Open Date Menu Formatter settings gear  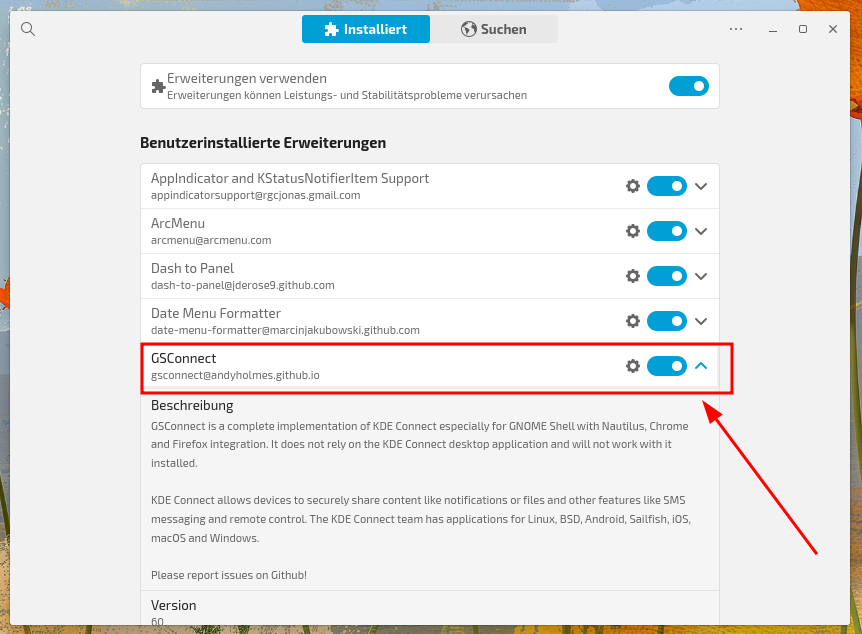pyautogui.click(x=632, y=321)
